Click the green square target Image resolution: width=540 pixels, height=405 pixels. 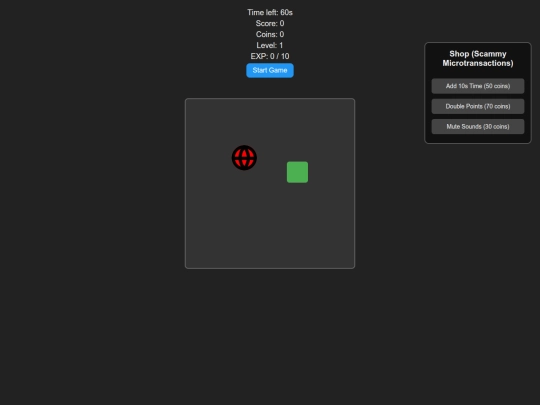298,172
